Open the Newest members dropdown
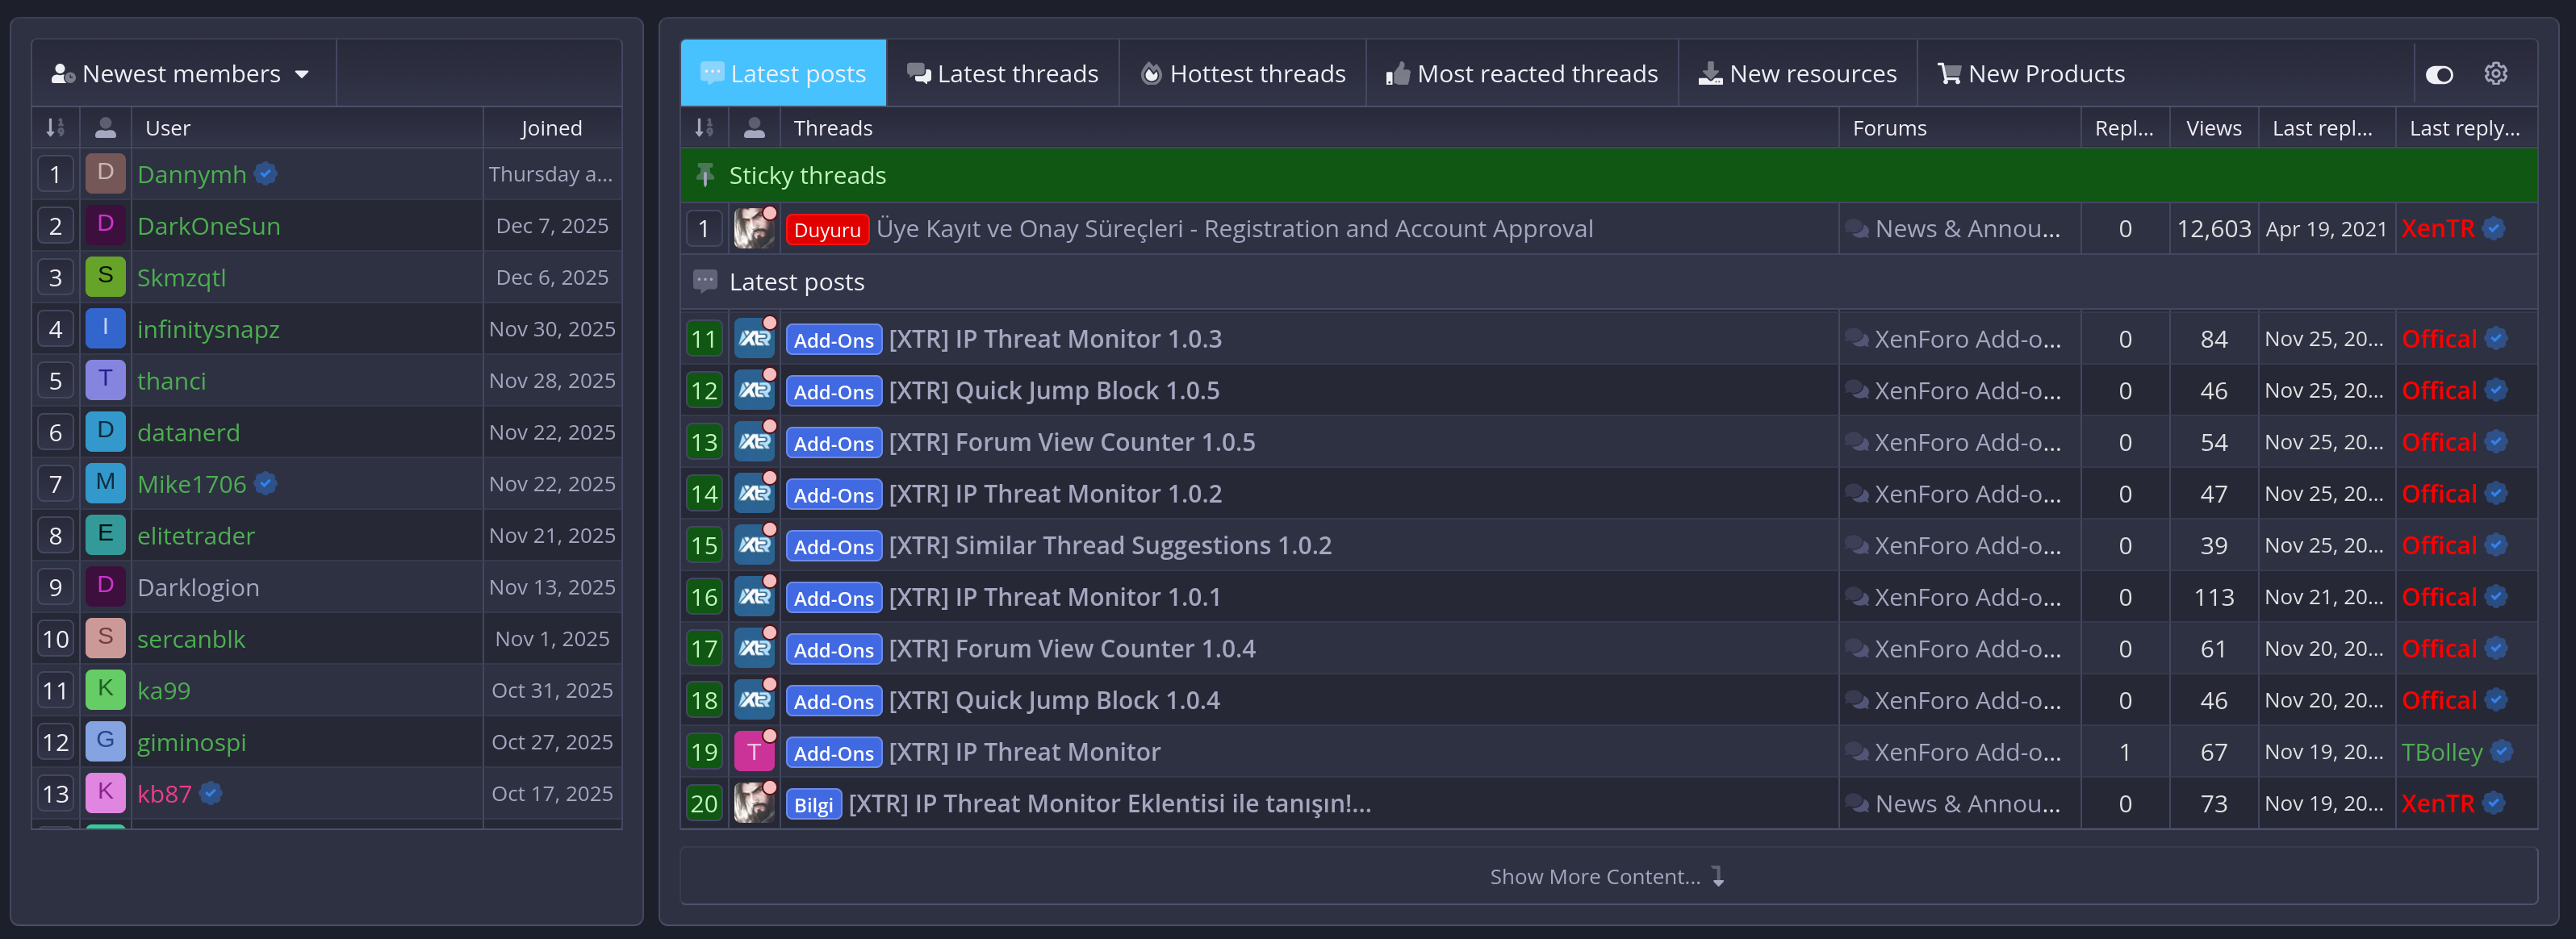The height and width of the screenshot is (939, 2576). [x=182, y=72]
